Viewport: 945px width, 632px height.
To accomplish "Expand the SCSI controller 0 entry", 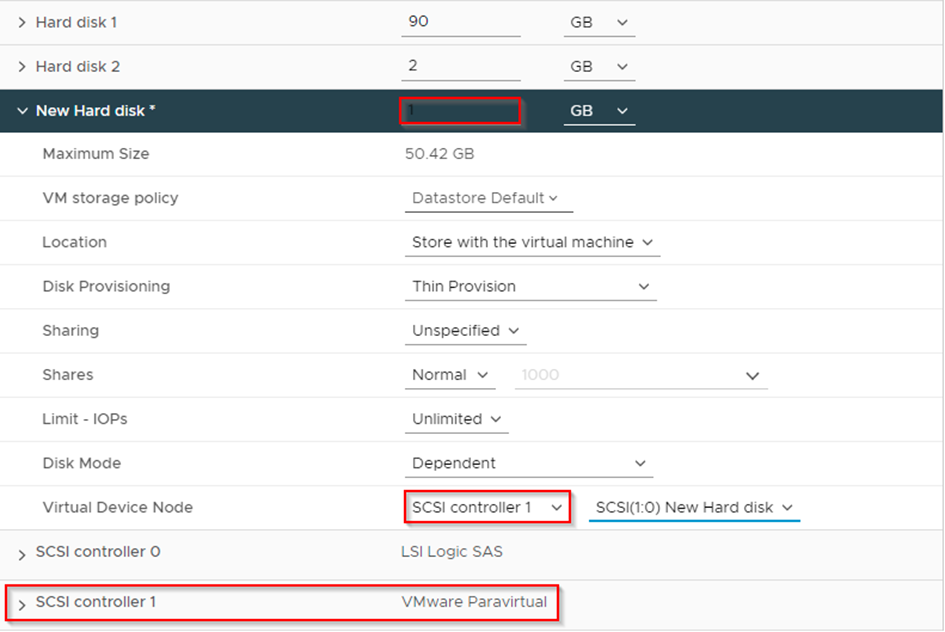I will [20, 551].
